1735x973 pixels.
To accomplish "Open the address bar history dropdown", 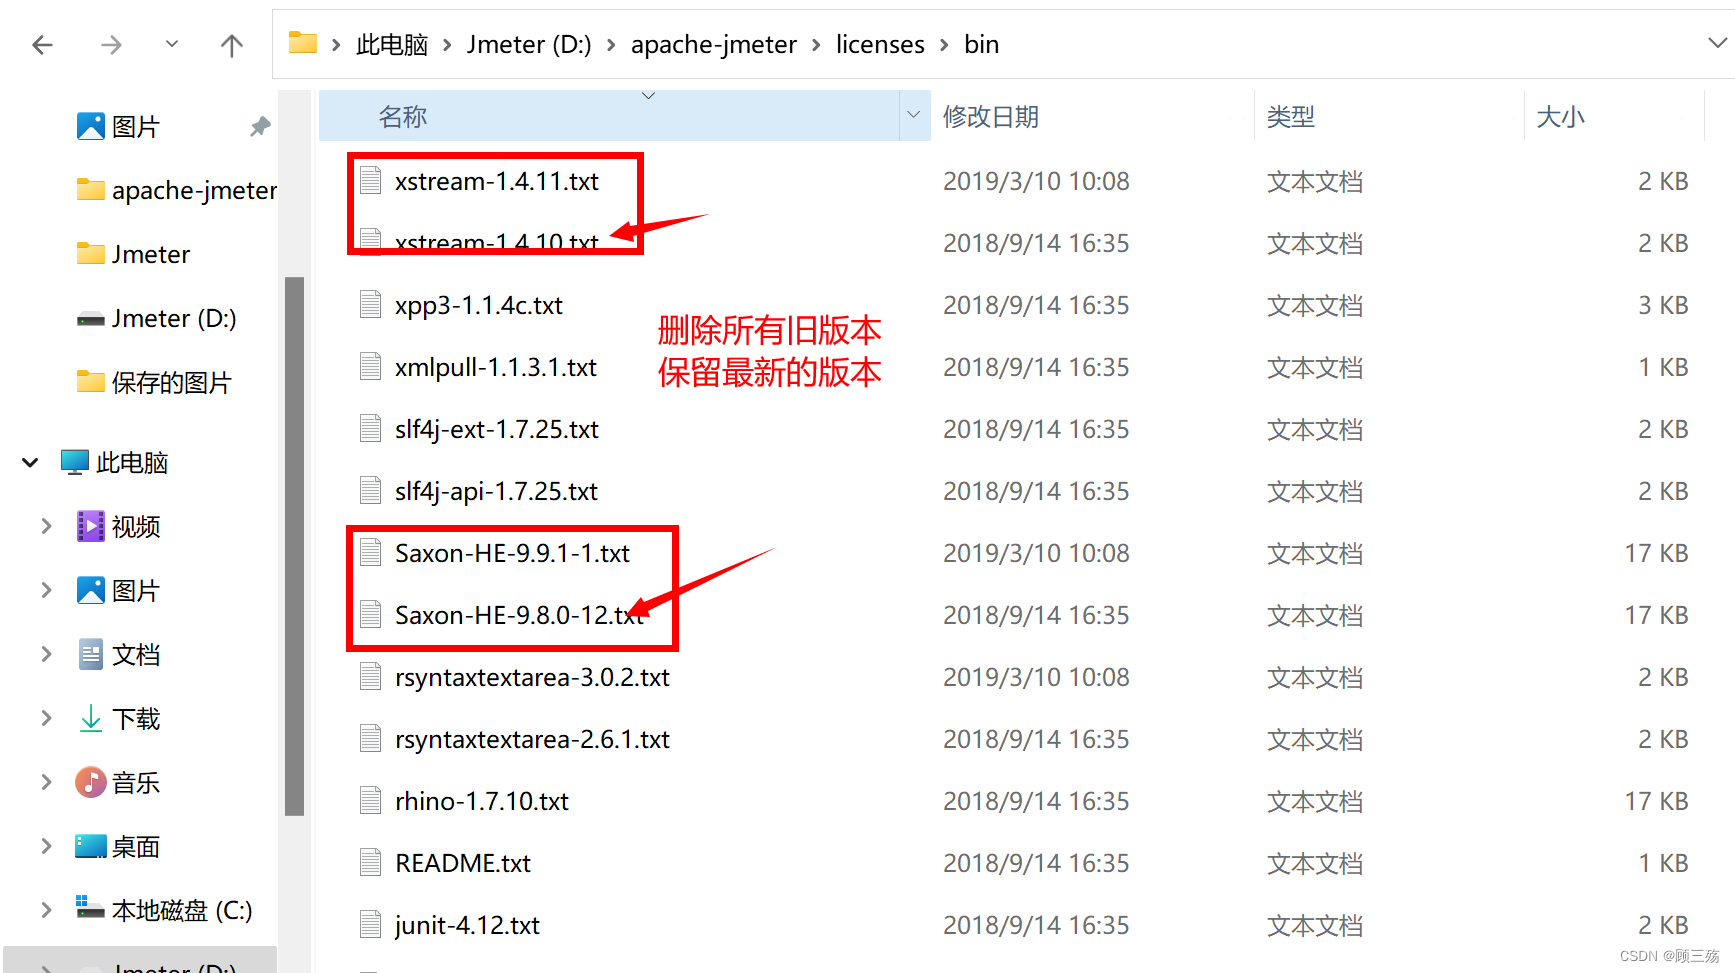I will click(1717, 43).
